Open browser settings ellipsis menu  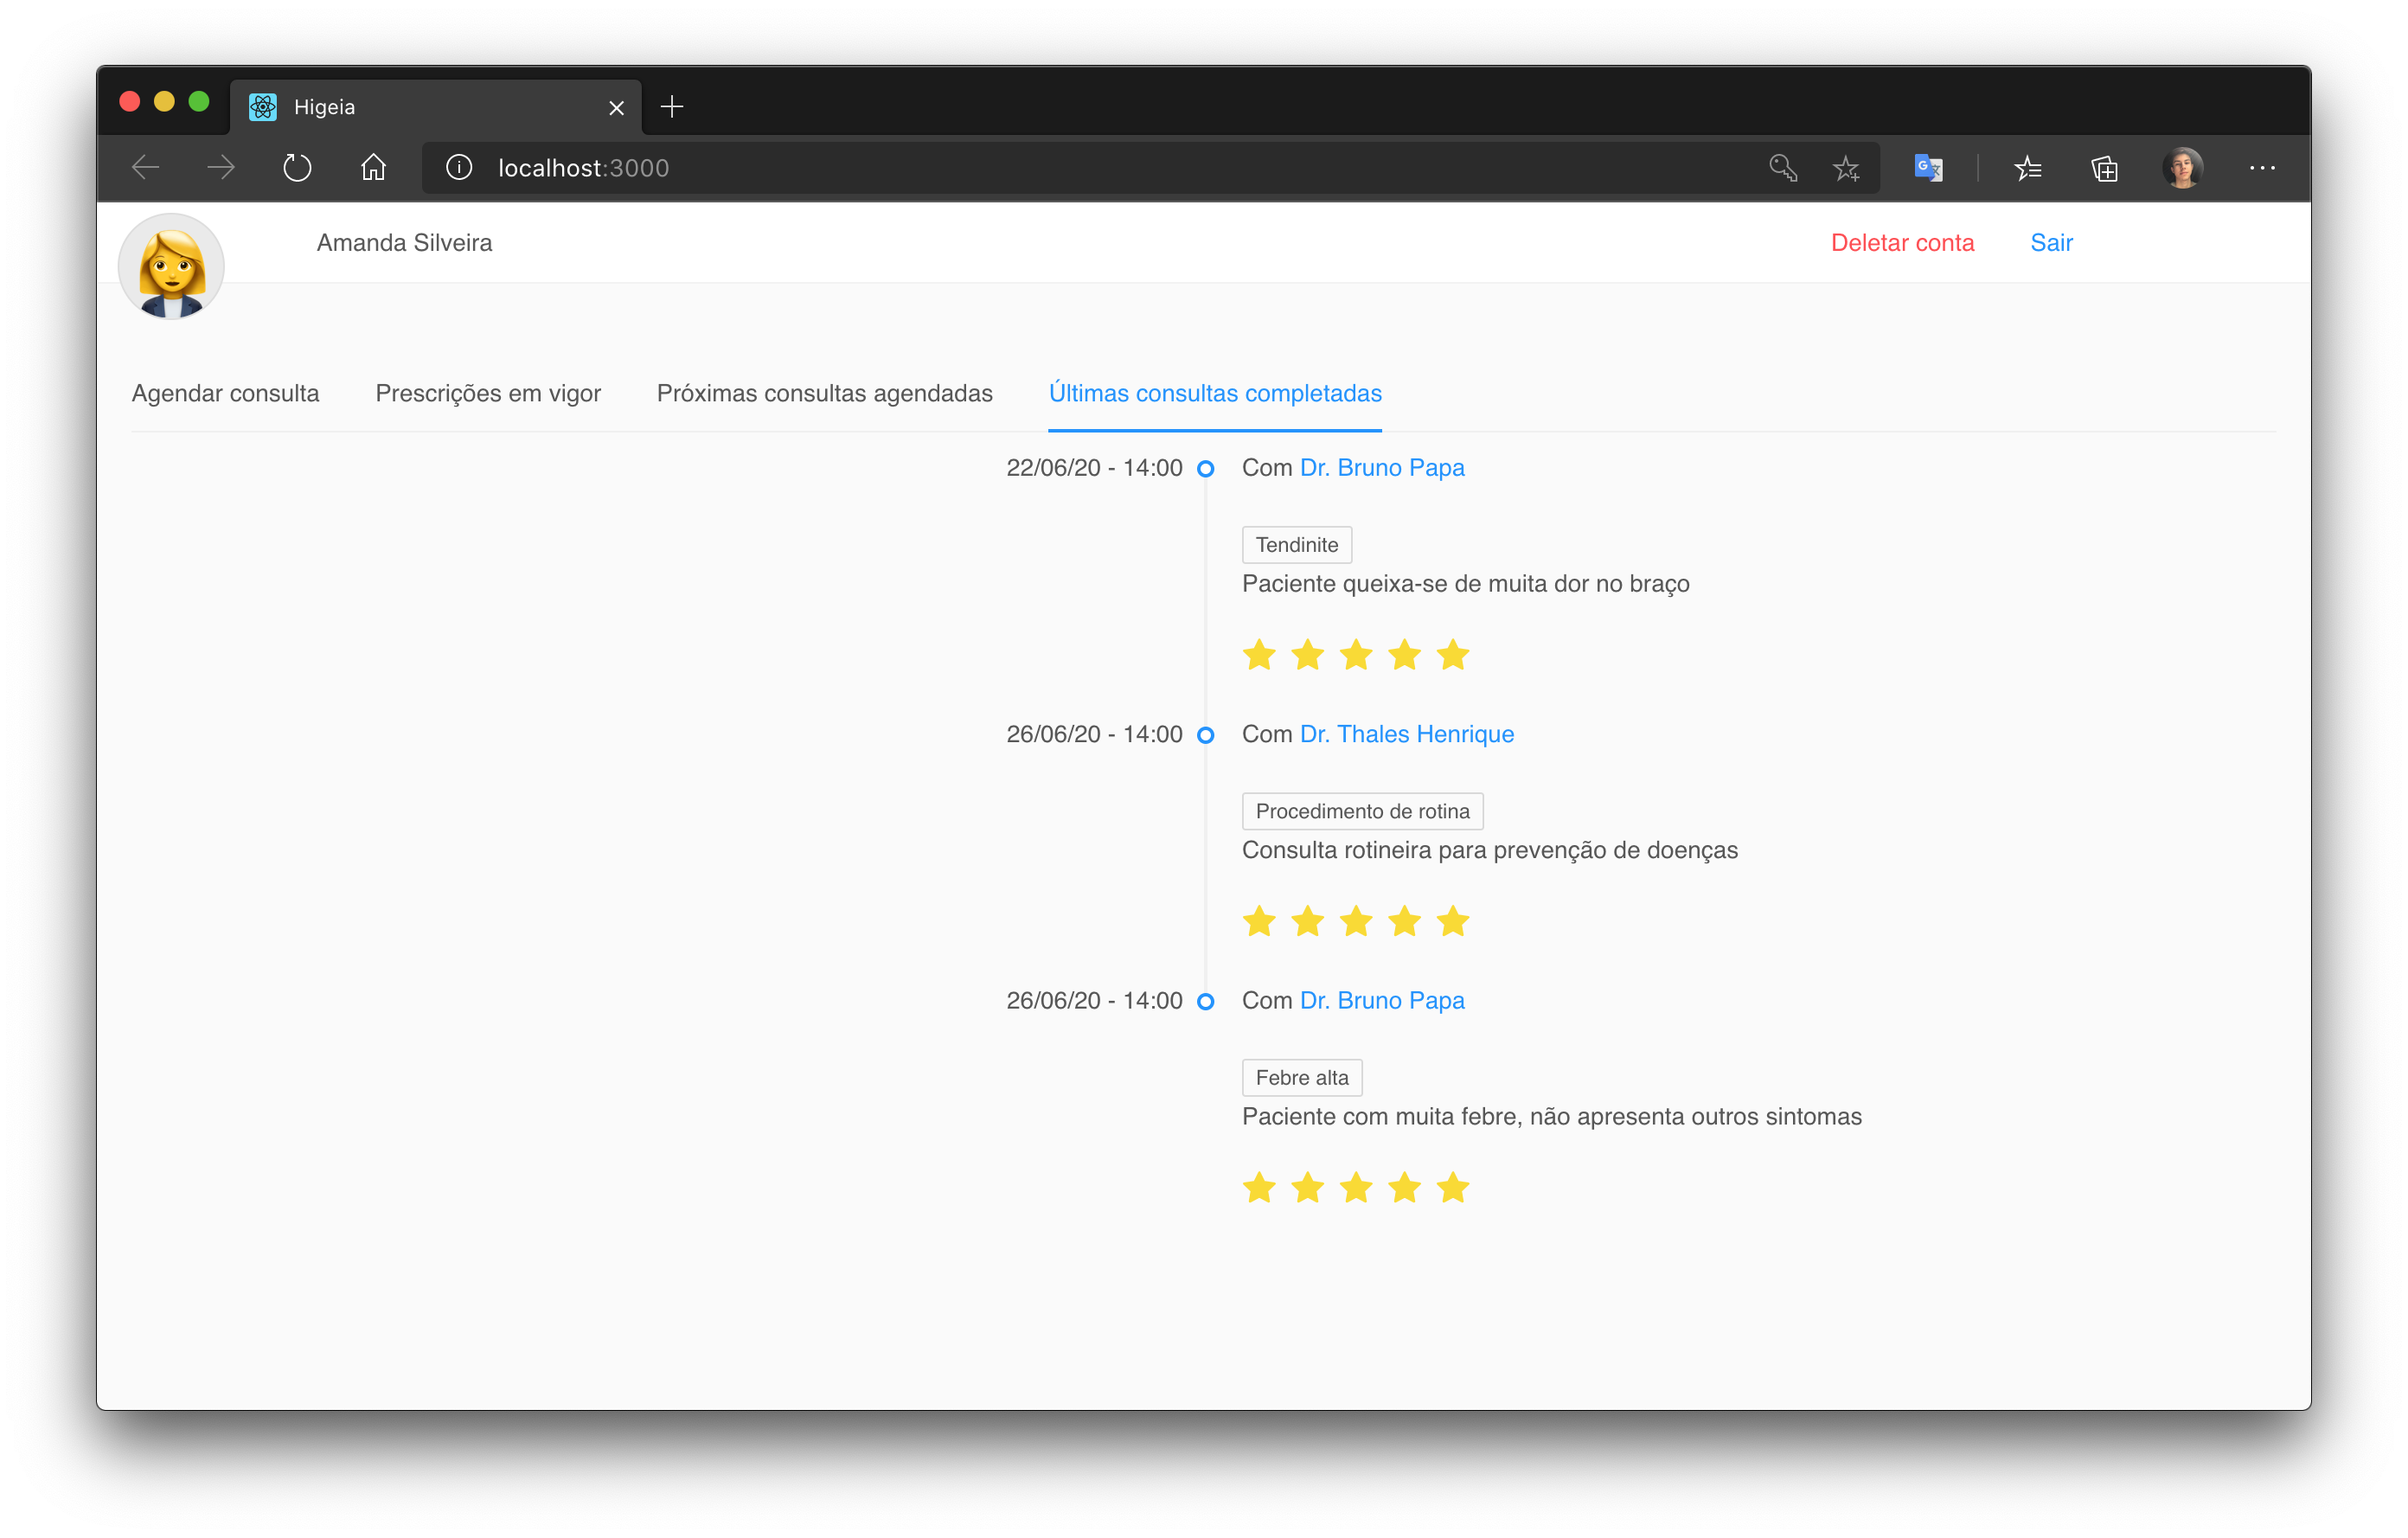pyautogui.click(x=2262, y=167)
